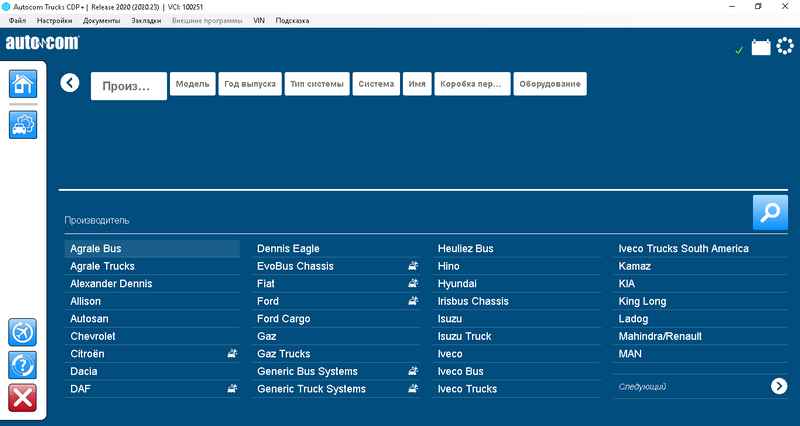The height and width of the screenshot is (426, 800).
Task: Choose Iveco Trucks South America
Action: click(701, 248)
